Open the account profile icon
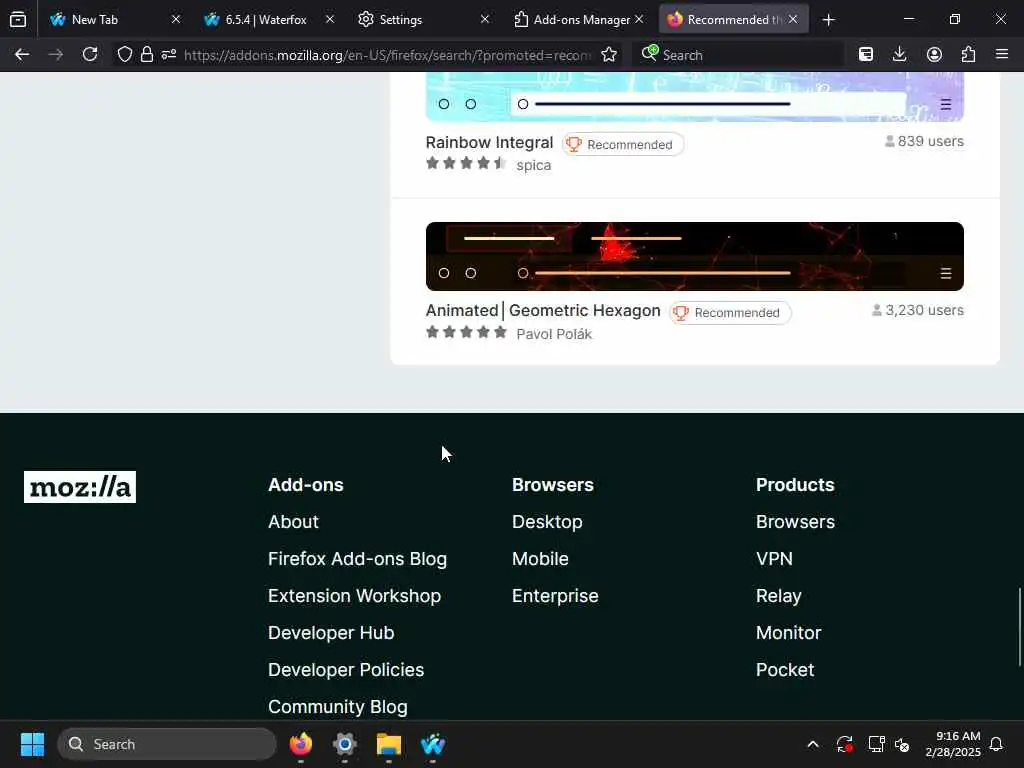This screenshot has height=768, width=1024. point(934,55)
